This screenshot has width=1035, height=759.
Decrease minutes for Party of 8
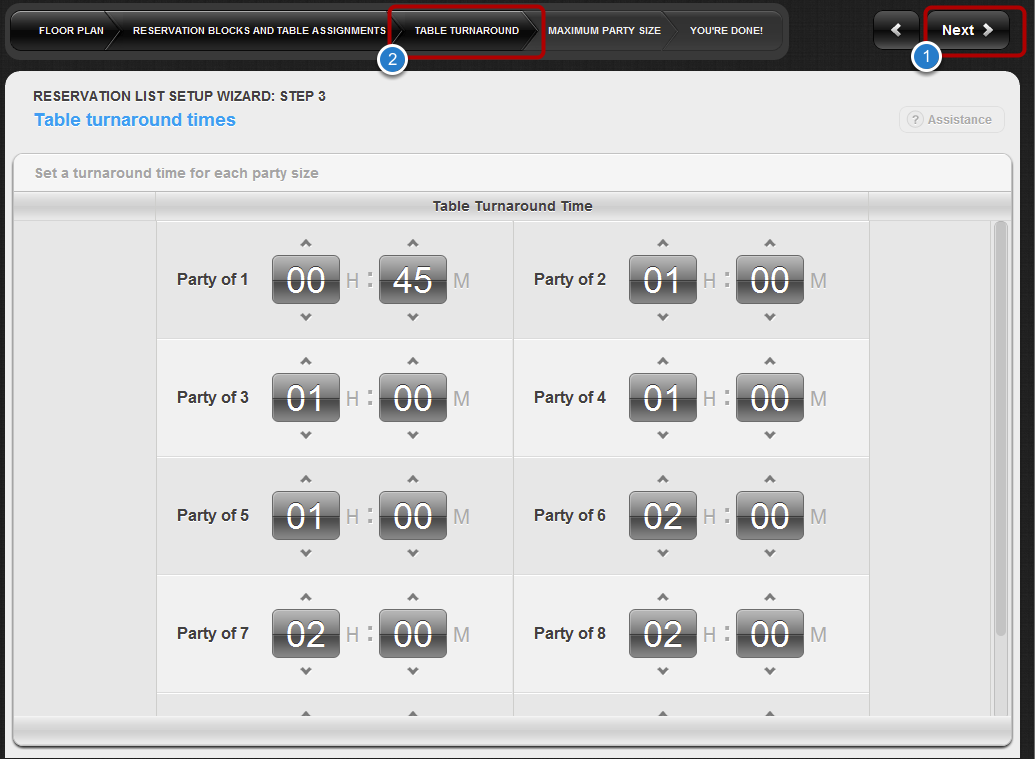(x=770, y=671)
